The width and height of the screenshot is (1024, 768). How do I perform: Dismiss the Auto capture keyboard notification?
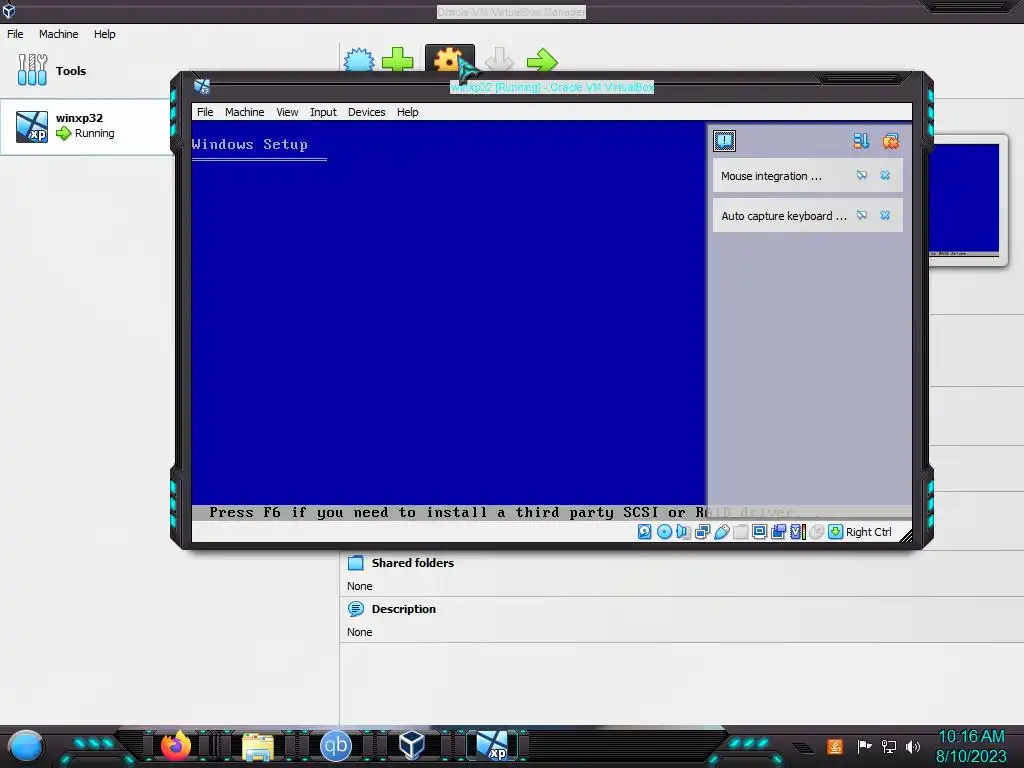pyautogui.click(x=885, y=215)
